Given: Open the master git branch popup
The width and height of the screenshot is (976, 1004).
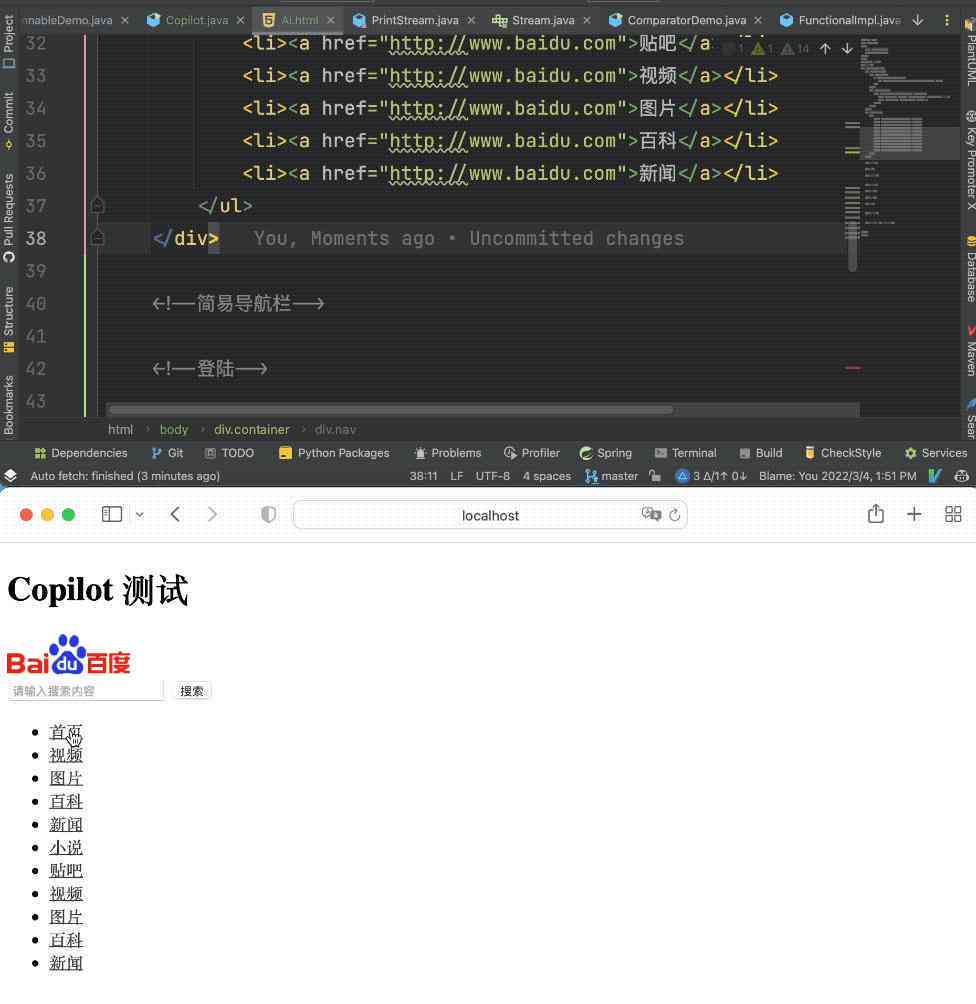Looking at the screenshot, I should (612, 476).
